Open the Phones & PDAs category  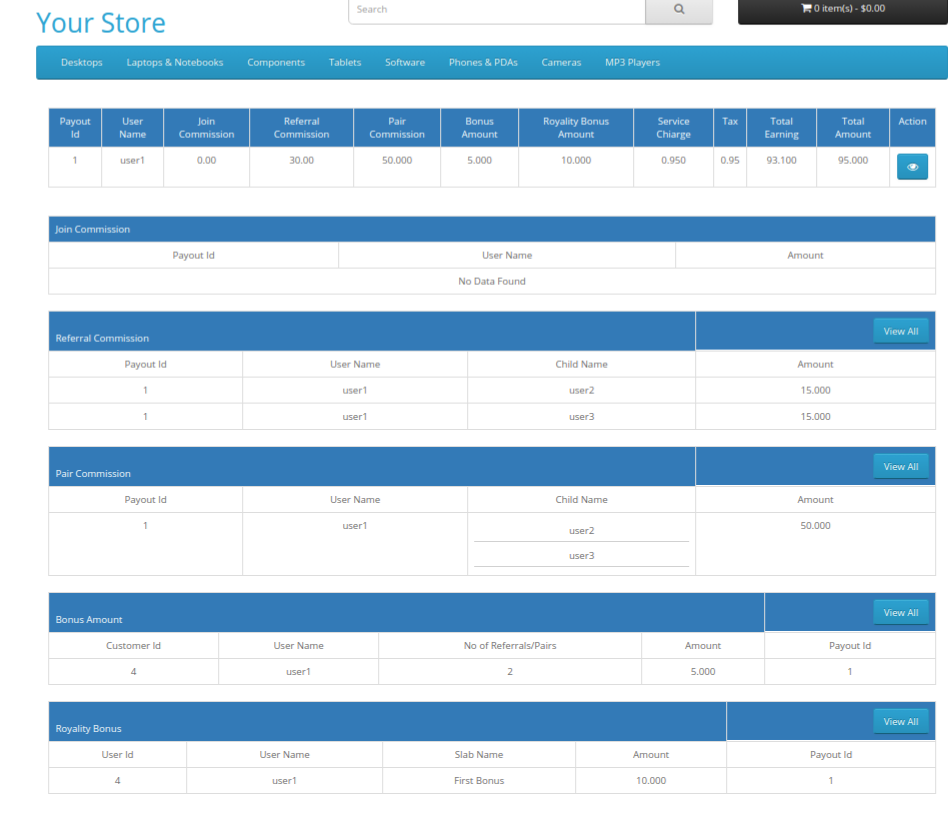(x=483, y=62)
